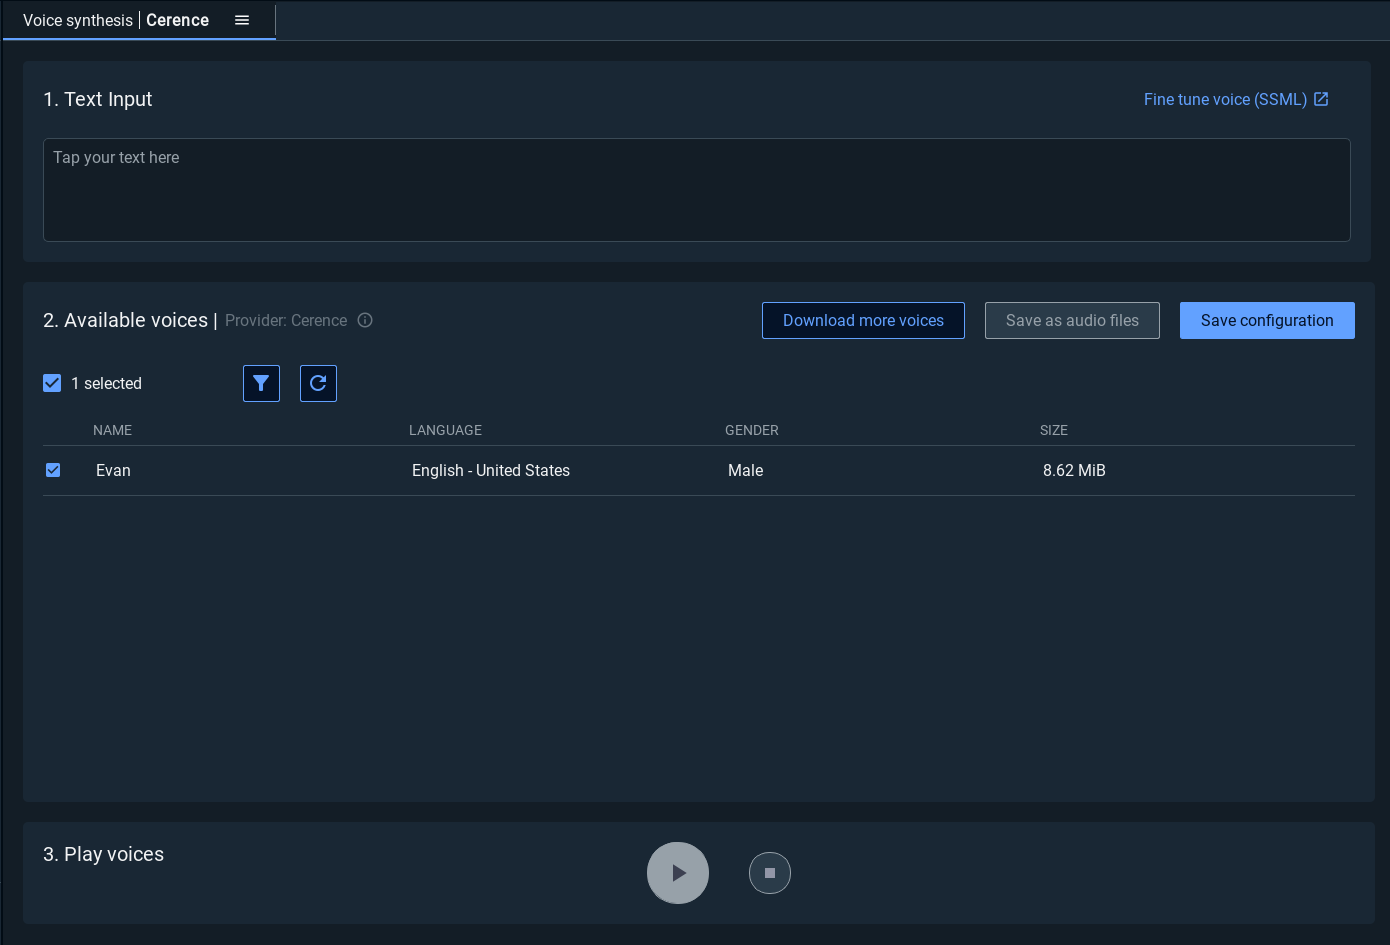Open the hamburger menu beside Cerence

click(242, 20)
